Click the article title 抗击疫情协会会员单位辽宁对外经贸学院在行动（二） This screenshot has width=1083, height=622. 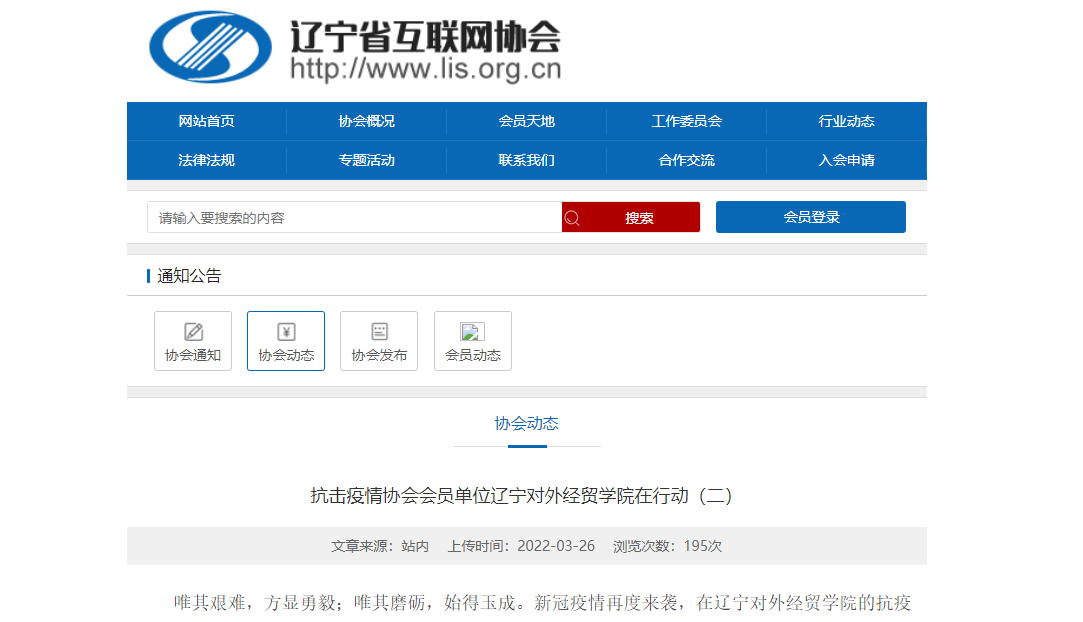coord(521,496)
